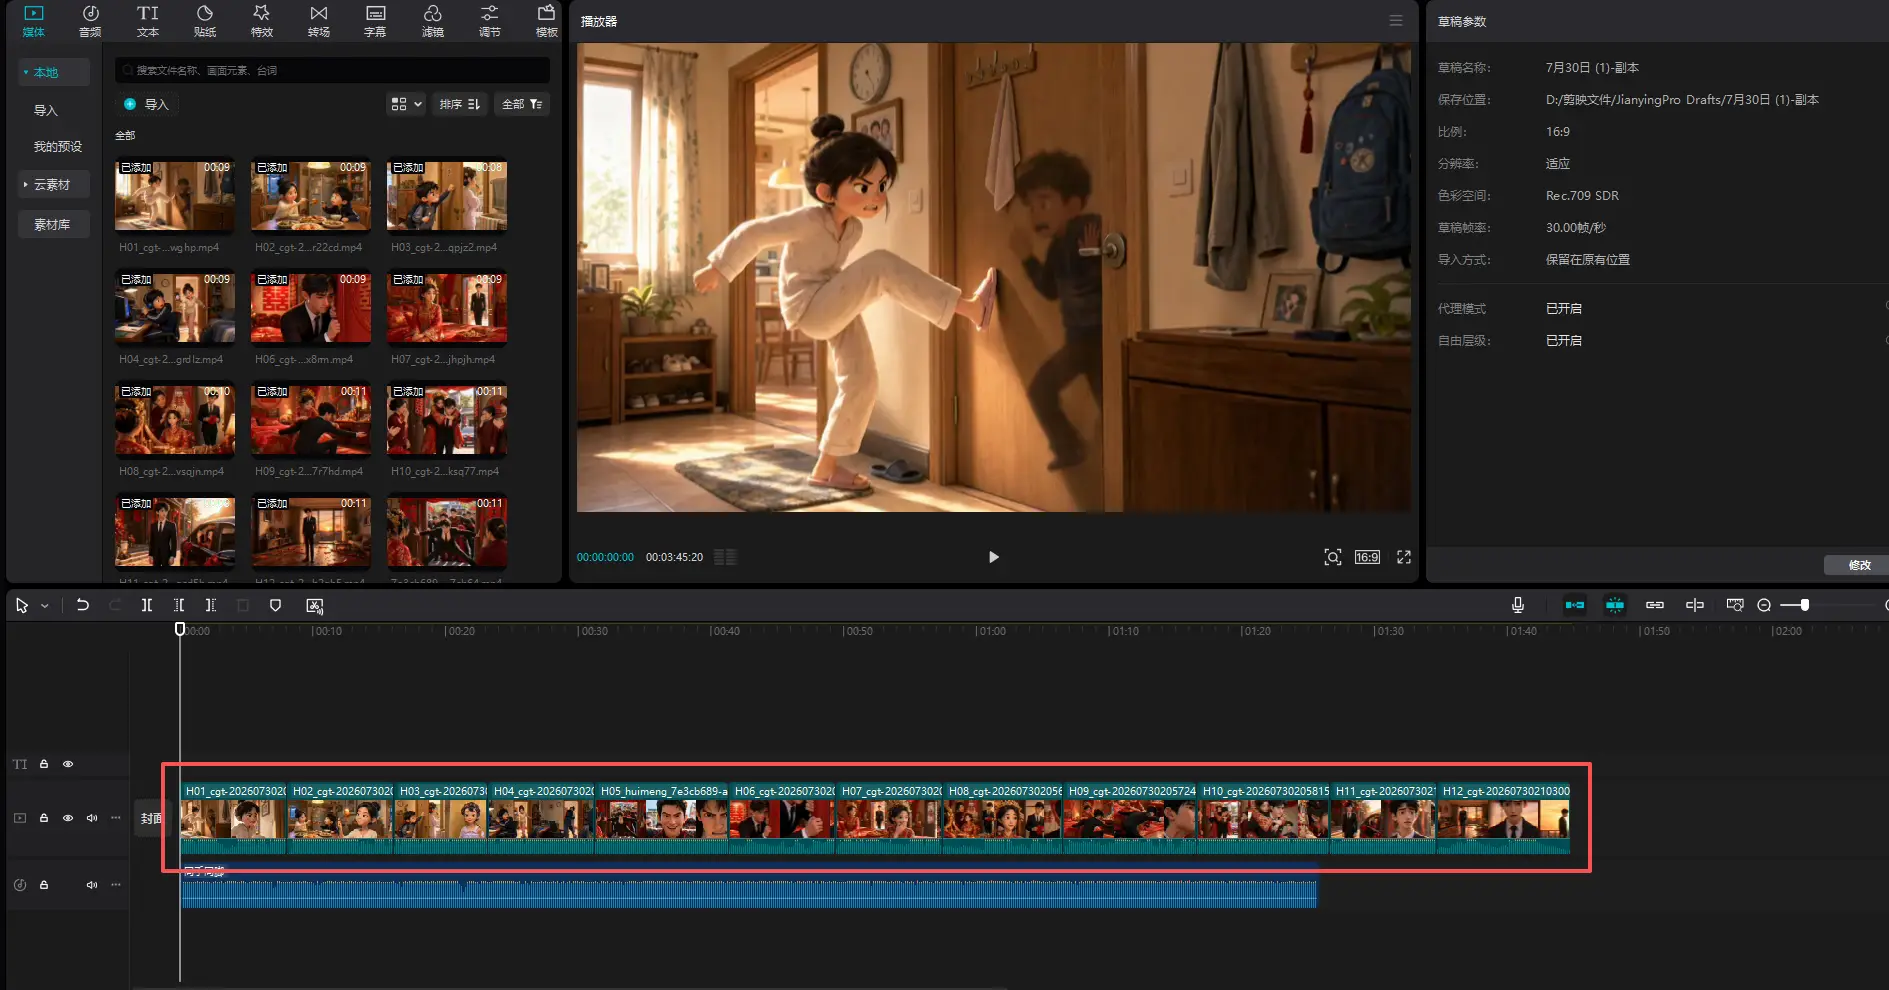This screenshot has width=1889, height=990.
Task: Open the 特效 (Effects) tab
Action: pyautogui.click(x=262, y=21)
